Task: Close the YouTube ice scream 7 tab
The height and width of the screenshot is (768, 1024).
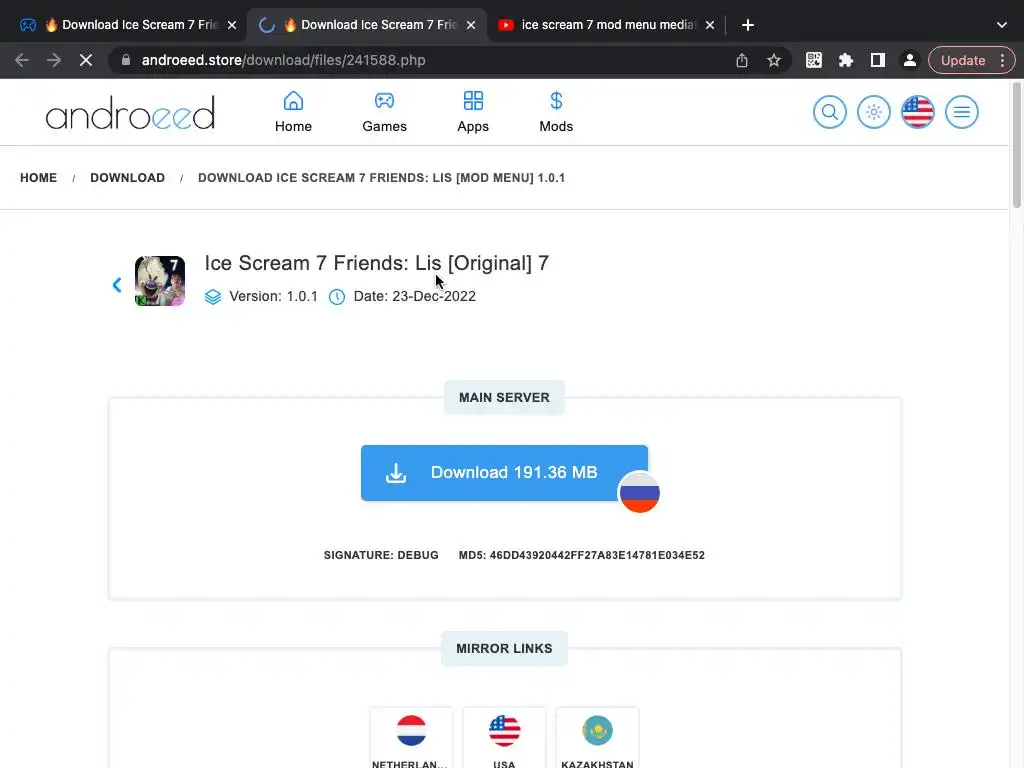Action: coord(710,25)
